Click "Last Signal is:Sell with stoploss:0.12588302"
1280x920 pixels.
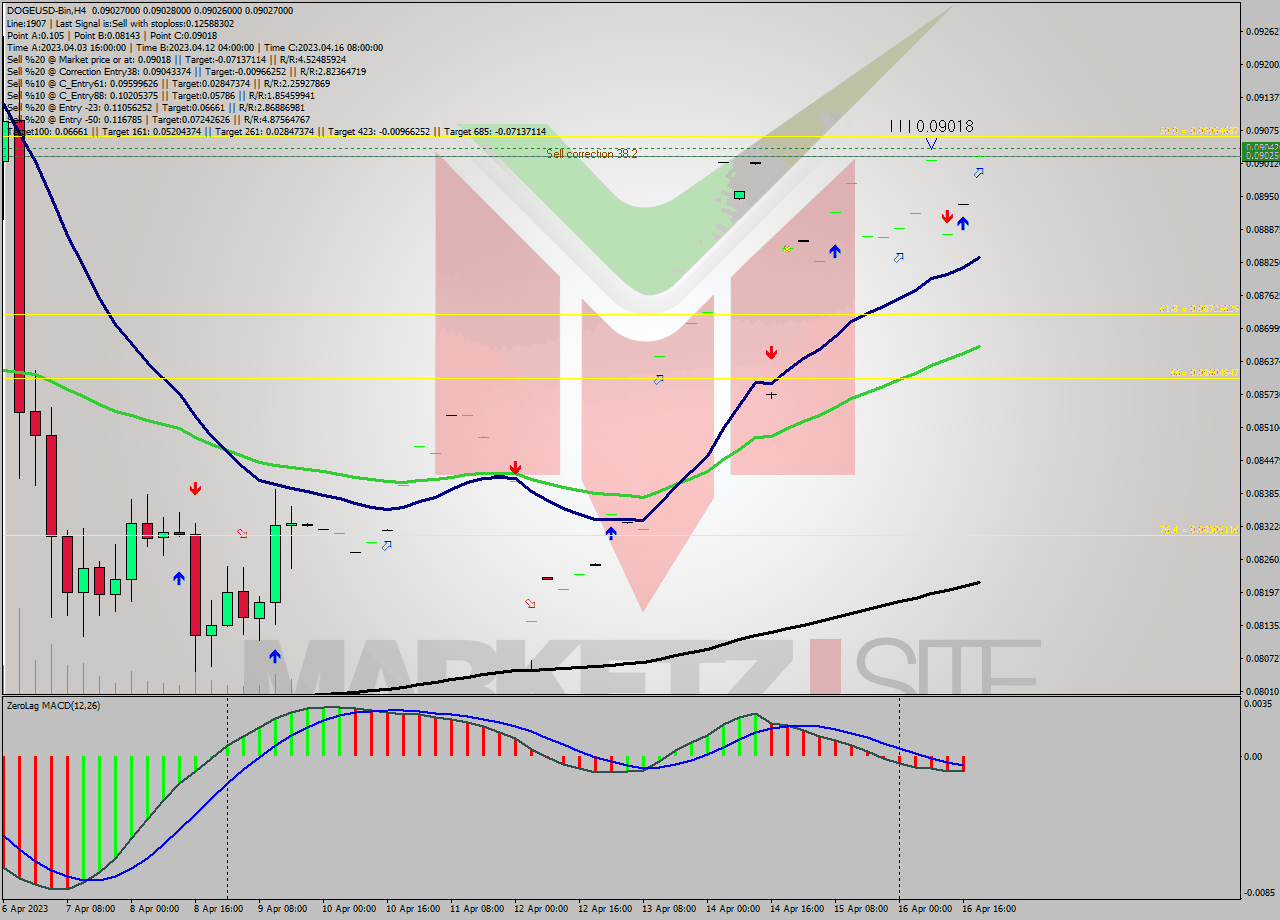(x=145, y=23)
